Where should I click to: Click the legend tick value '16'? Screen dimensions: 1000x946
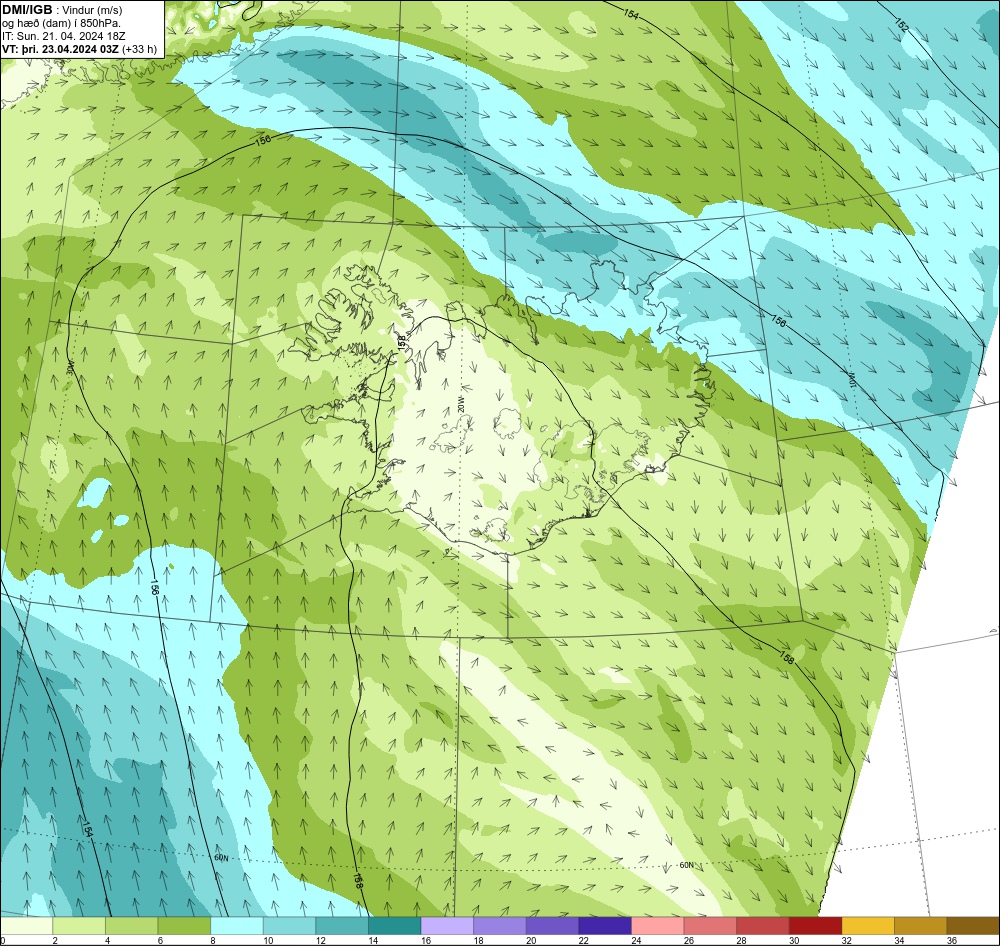(426, 940)
